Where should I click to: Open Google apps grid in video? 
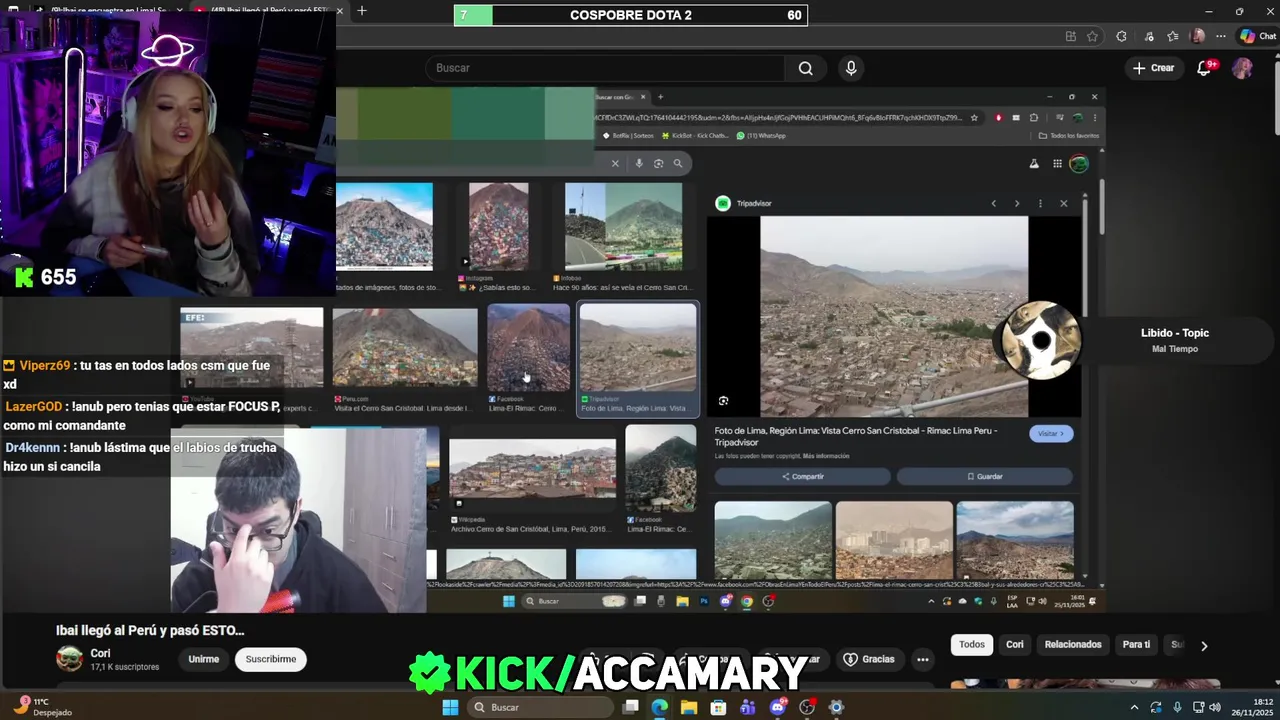(x=1057, y=164)
